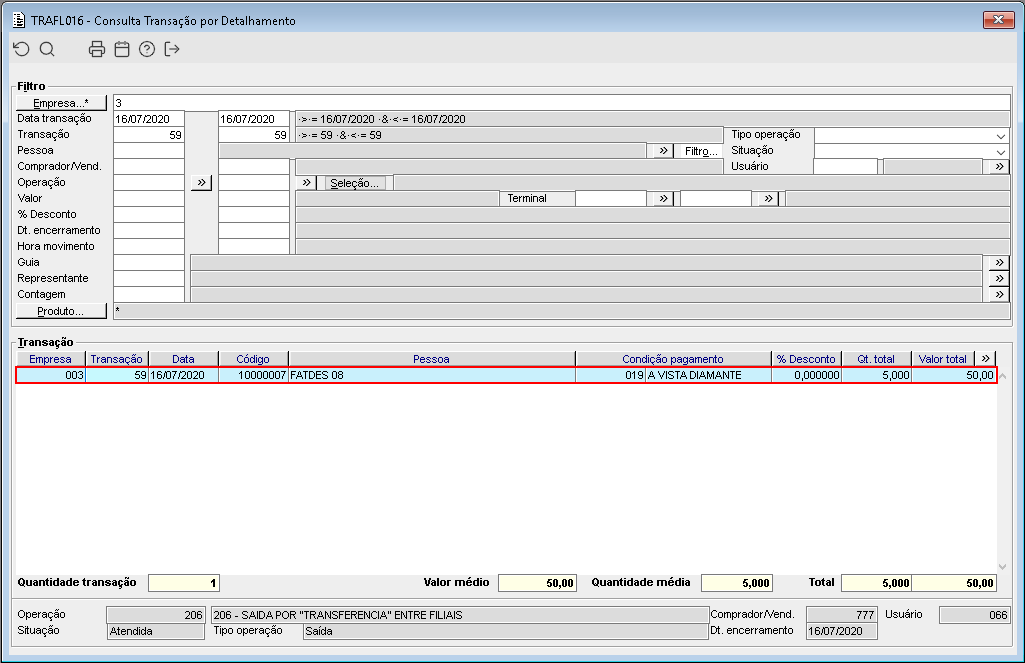The image size is (1025, 663).
Task: Click the first Comprador/Vend. input field
Action: click(149, 167)
